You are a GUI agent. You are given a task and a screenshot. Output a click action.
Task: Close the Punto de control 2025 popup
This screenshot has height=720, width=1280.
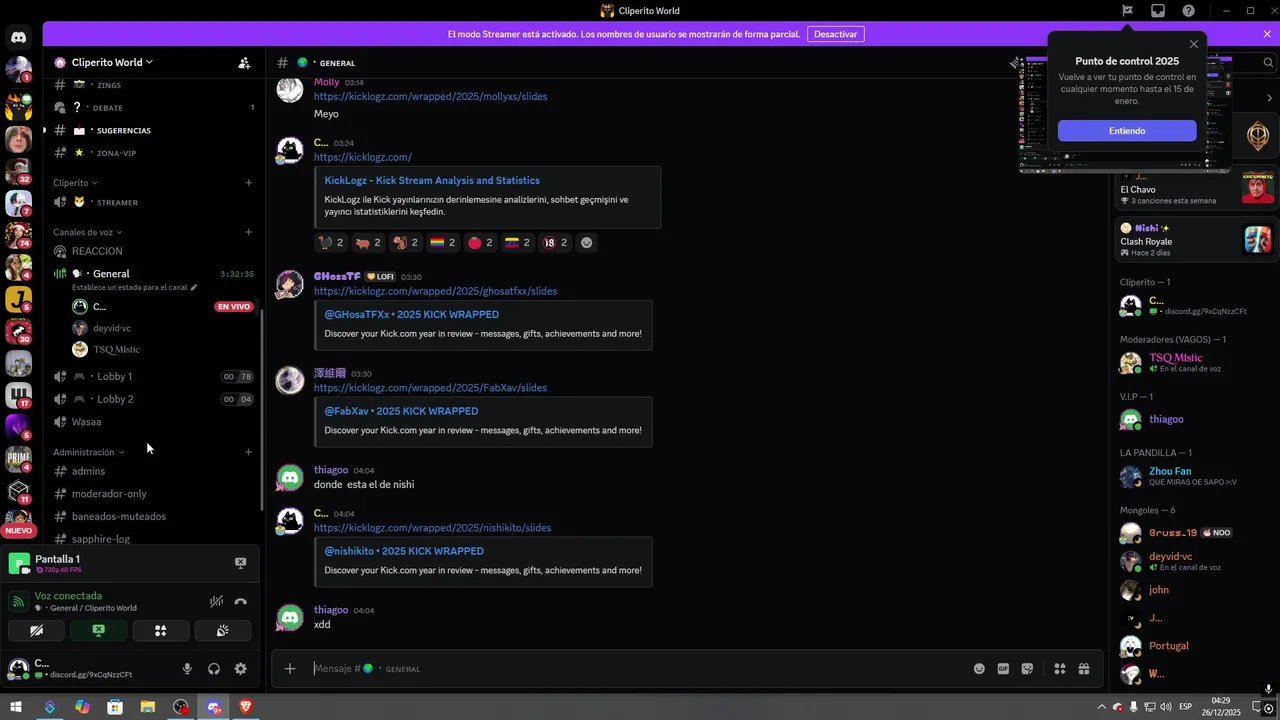click(x=1193, y=44)
